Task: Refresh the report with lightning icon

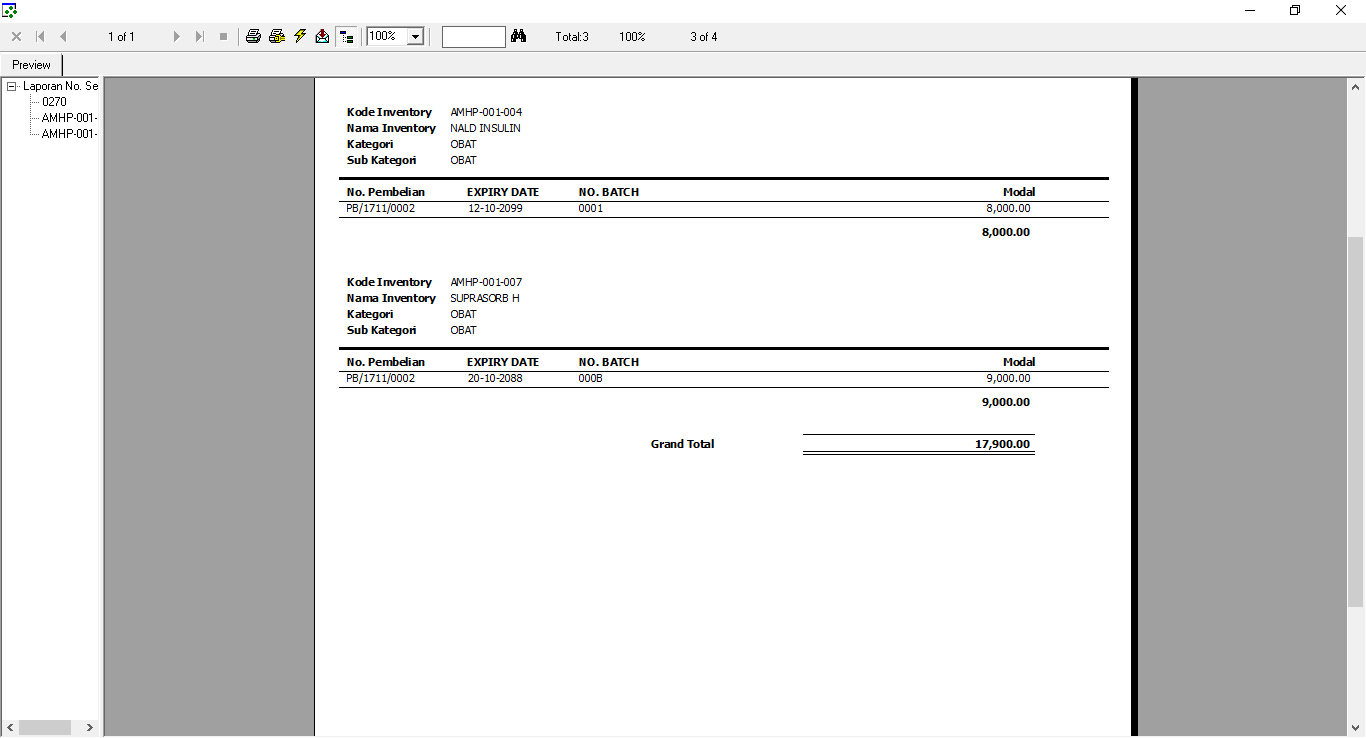Action: click(x=300, y=37)
